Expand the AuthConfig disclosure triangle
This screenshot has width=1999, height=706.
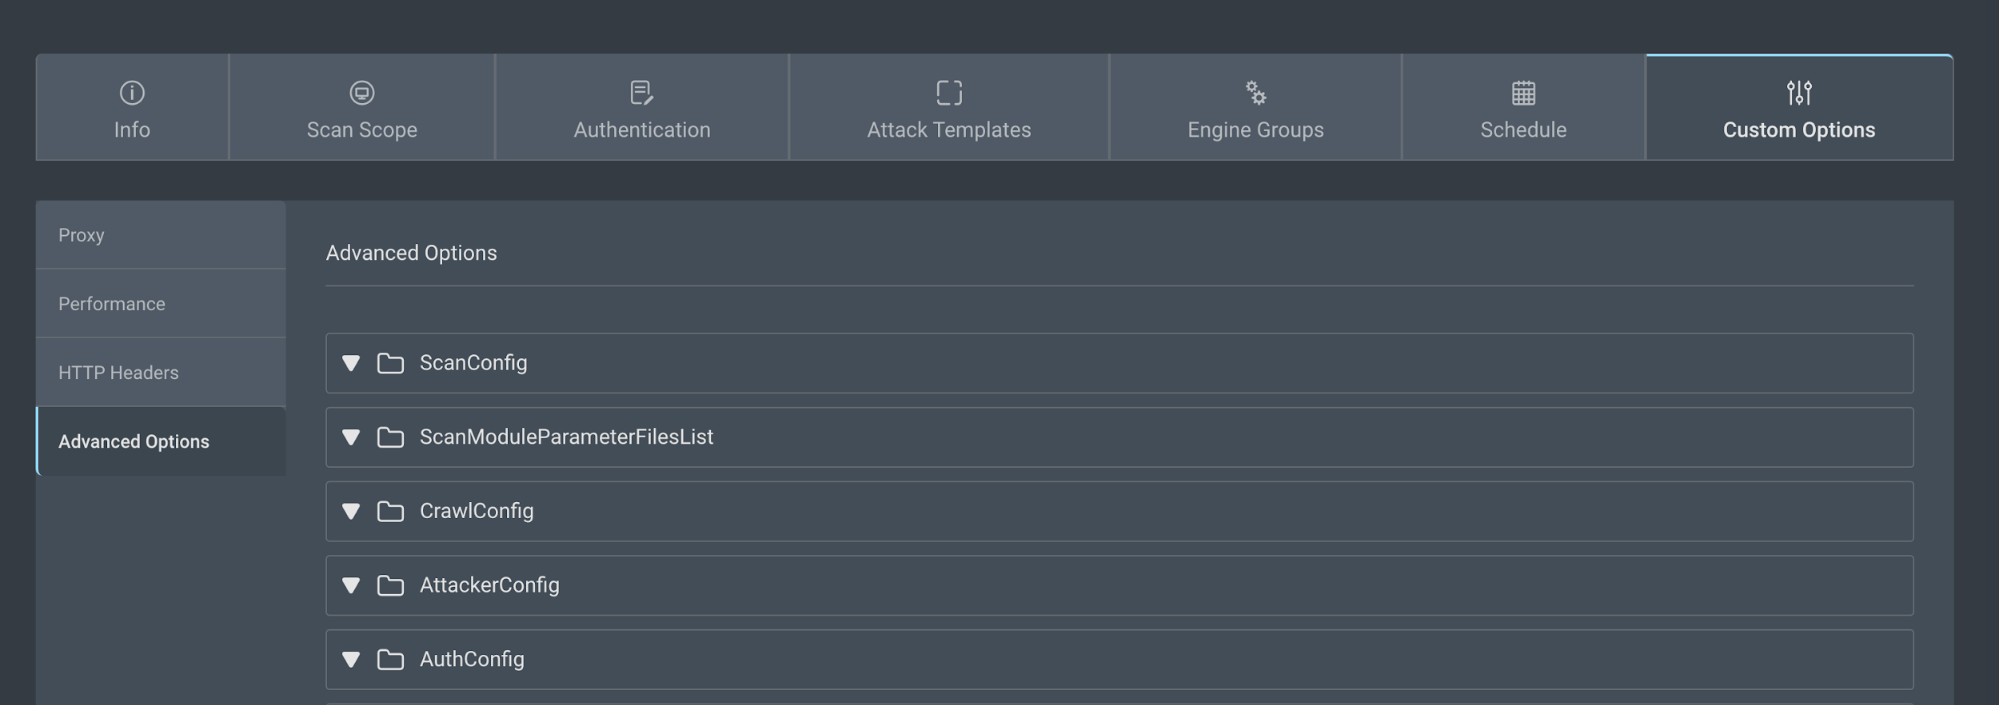(351, 659)
